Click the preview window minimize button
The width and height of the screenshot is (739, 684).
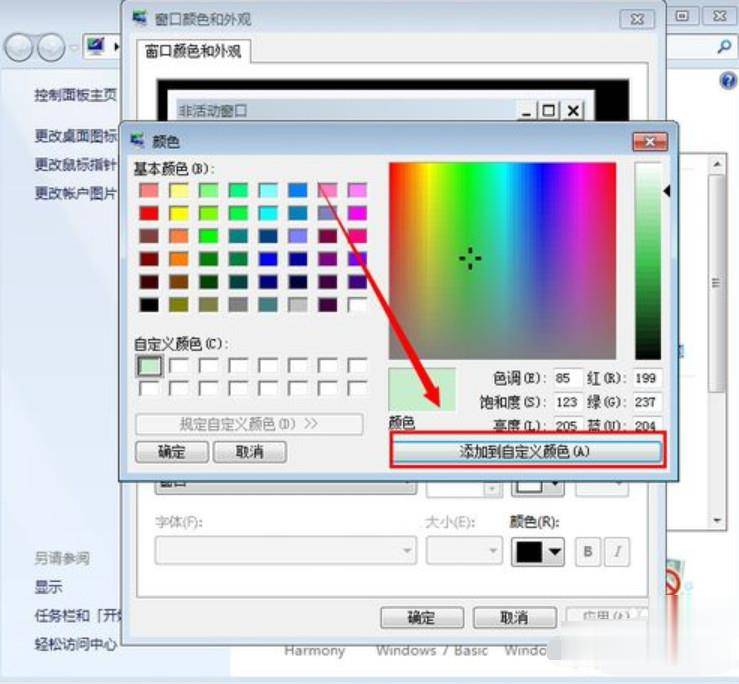[526, 111]
